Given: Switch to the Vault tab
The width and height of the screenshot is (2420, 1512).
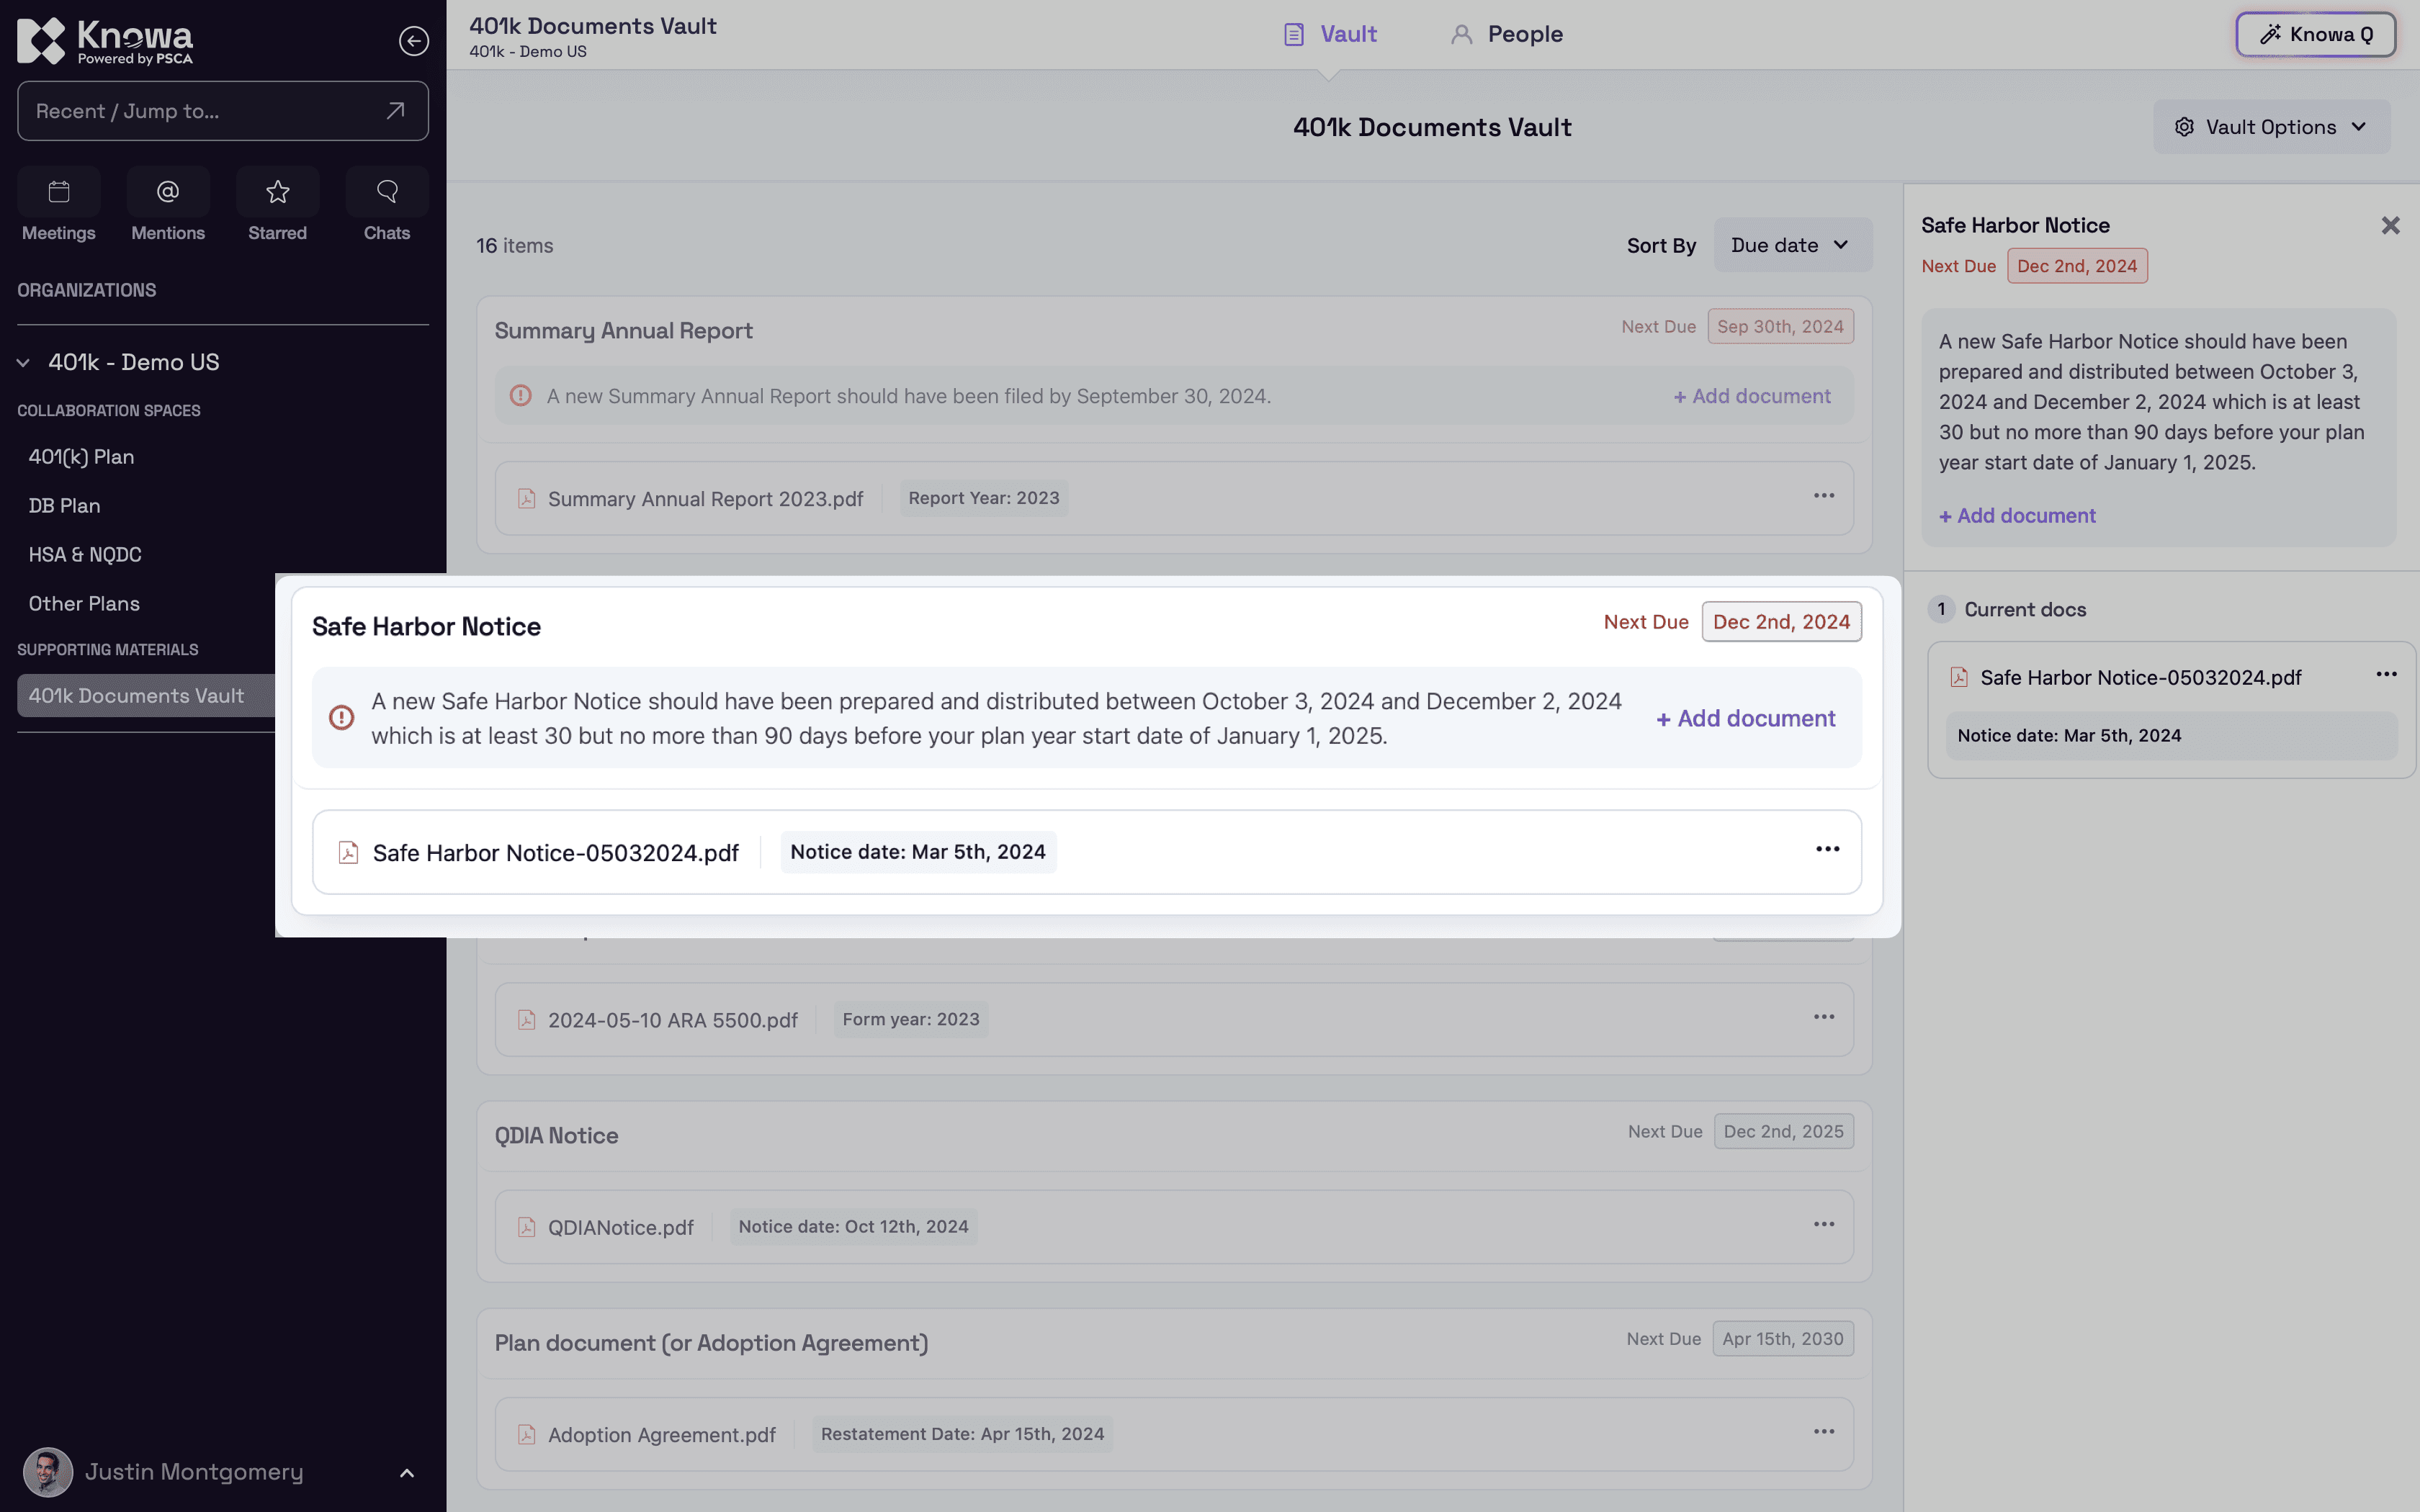Looking at the screenshot, I should [1330, 35].
